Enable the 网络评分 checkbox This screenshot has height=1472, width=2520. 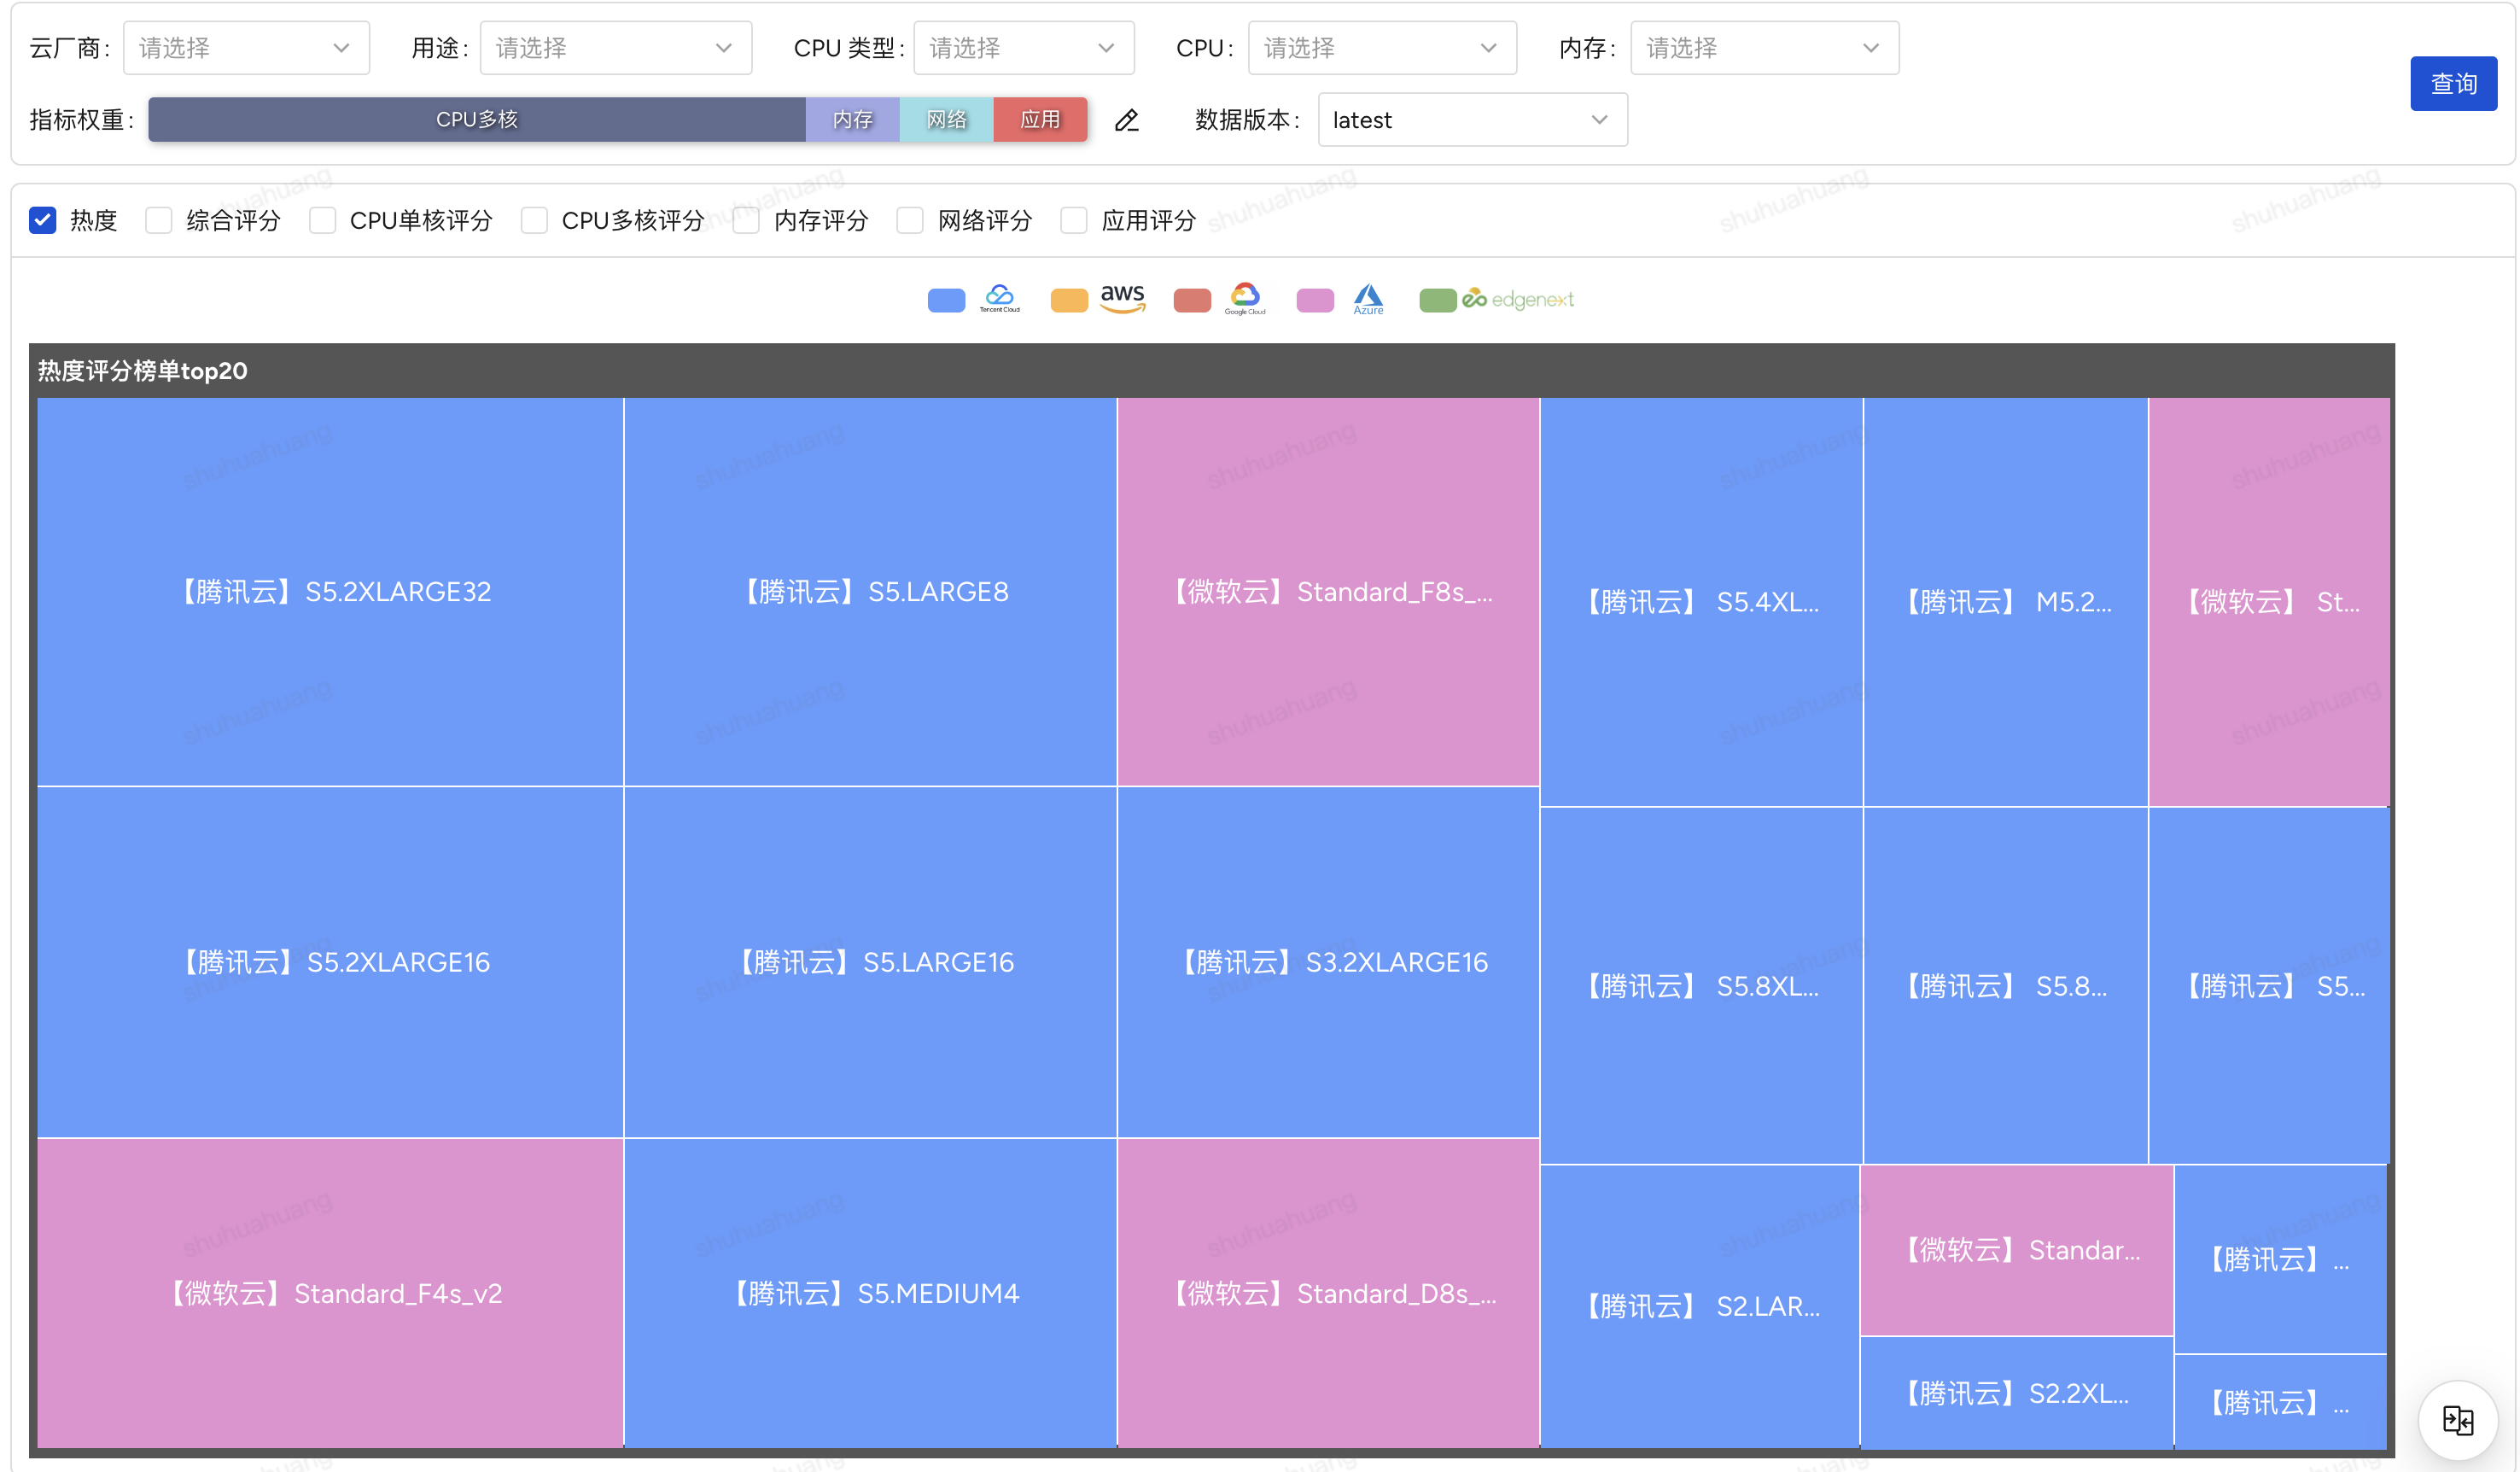coord(909,220)
